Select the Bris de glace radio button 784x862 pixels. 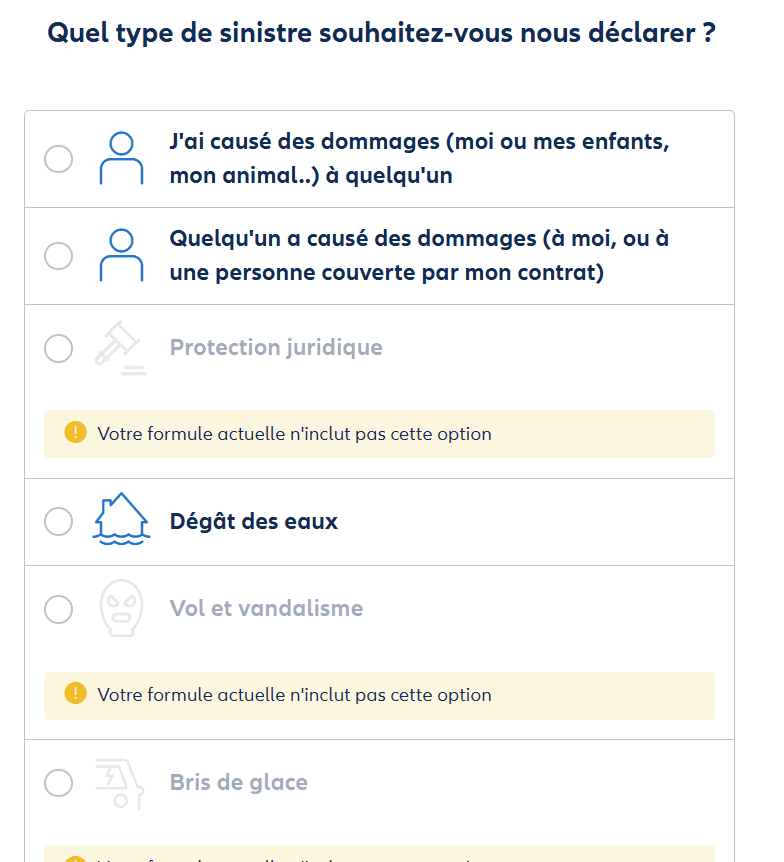(58, 783)
